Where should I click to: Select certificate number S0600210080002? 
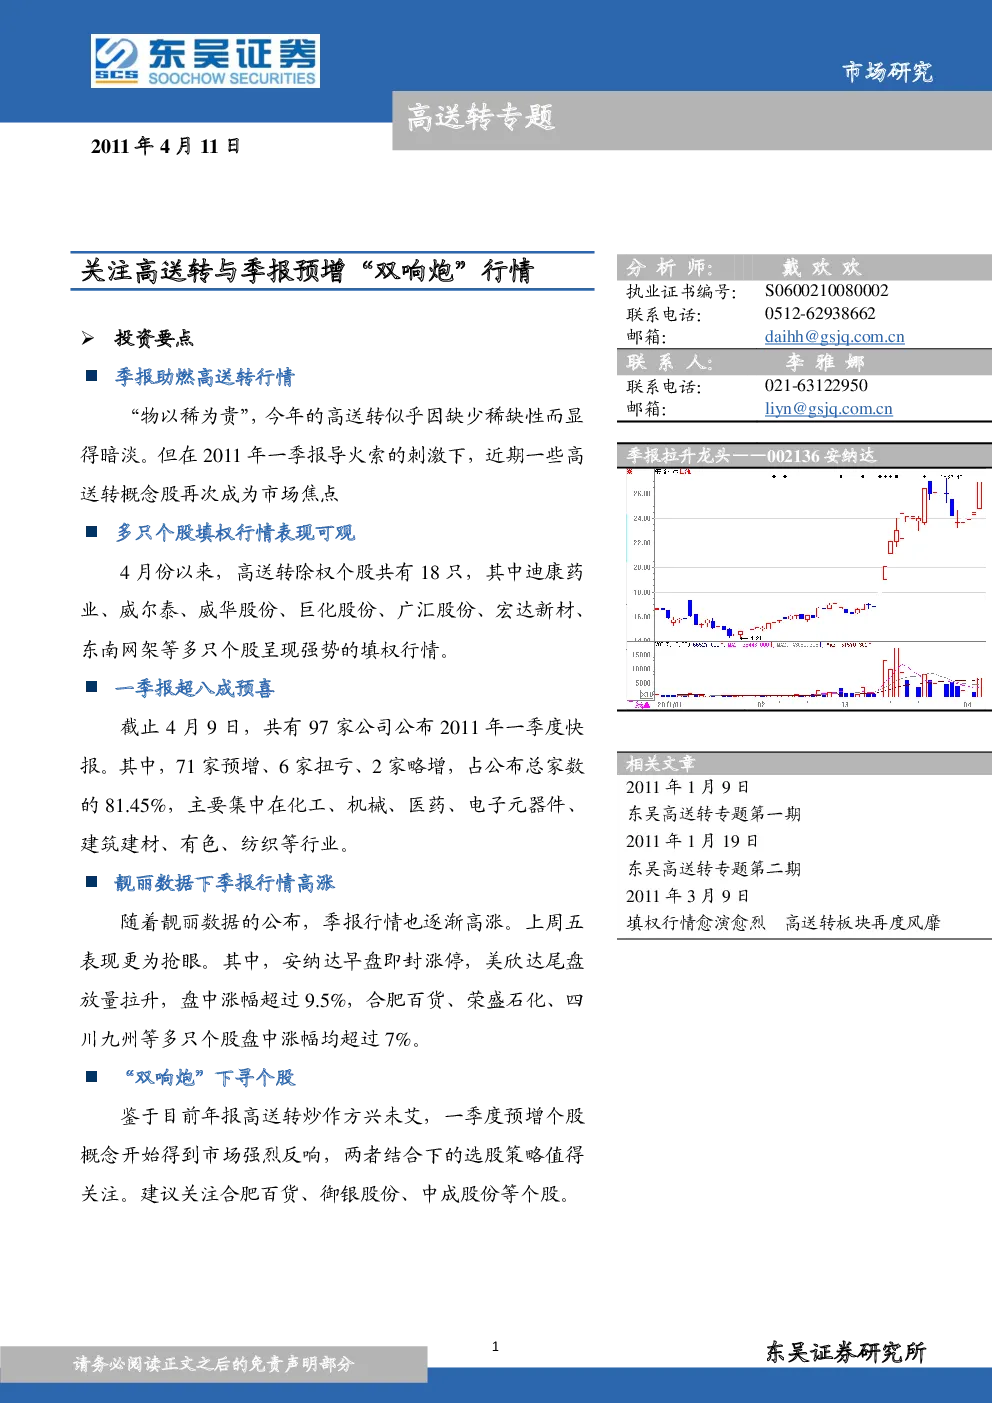click(x=826, y=291)
